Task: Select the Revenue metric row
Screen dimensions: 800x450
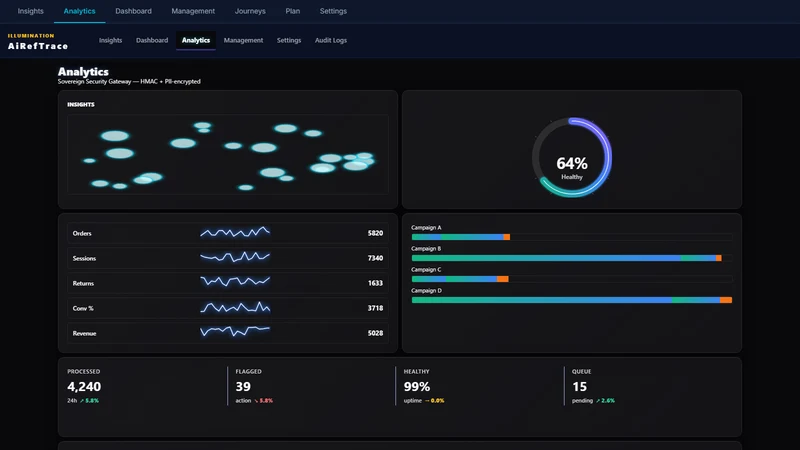Action: pos(228,333)
